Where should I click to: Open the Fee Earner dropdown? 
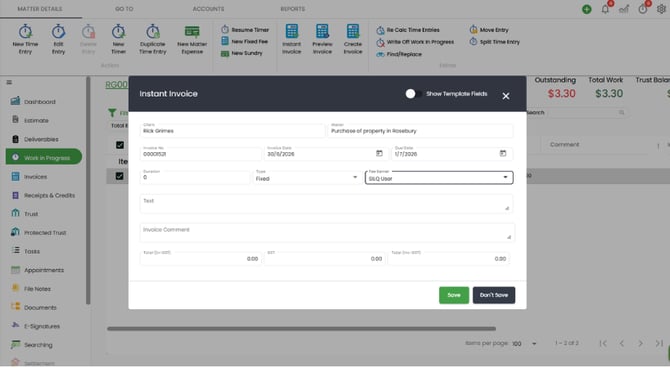point(439,177)
